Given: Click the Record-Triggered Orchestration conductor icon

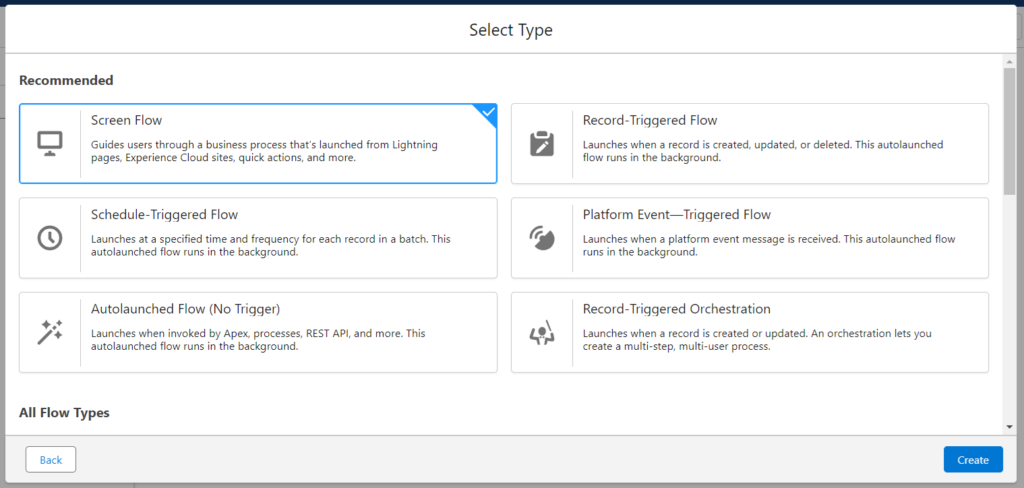Looking at the screenshot, I should click(541, 332).
